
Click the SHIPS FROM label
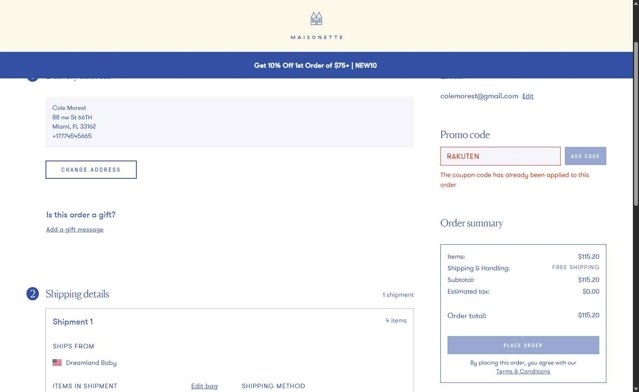coord(73,346)
